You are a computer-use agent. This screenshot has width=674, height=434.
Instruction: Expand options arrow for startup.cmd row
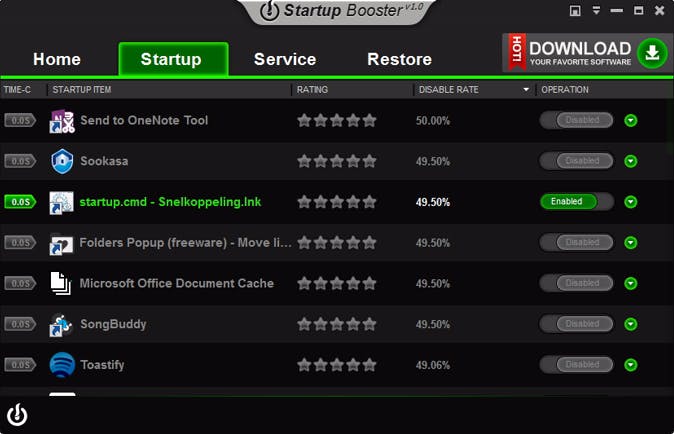631,202
